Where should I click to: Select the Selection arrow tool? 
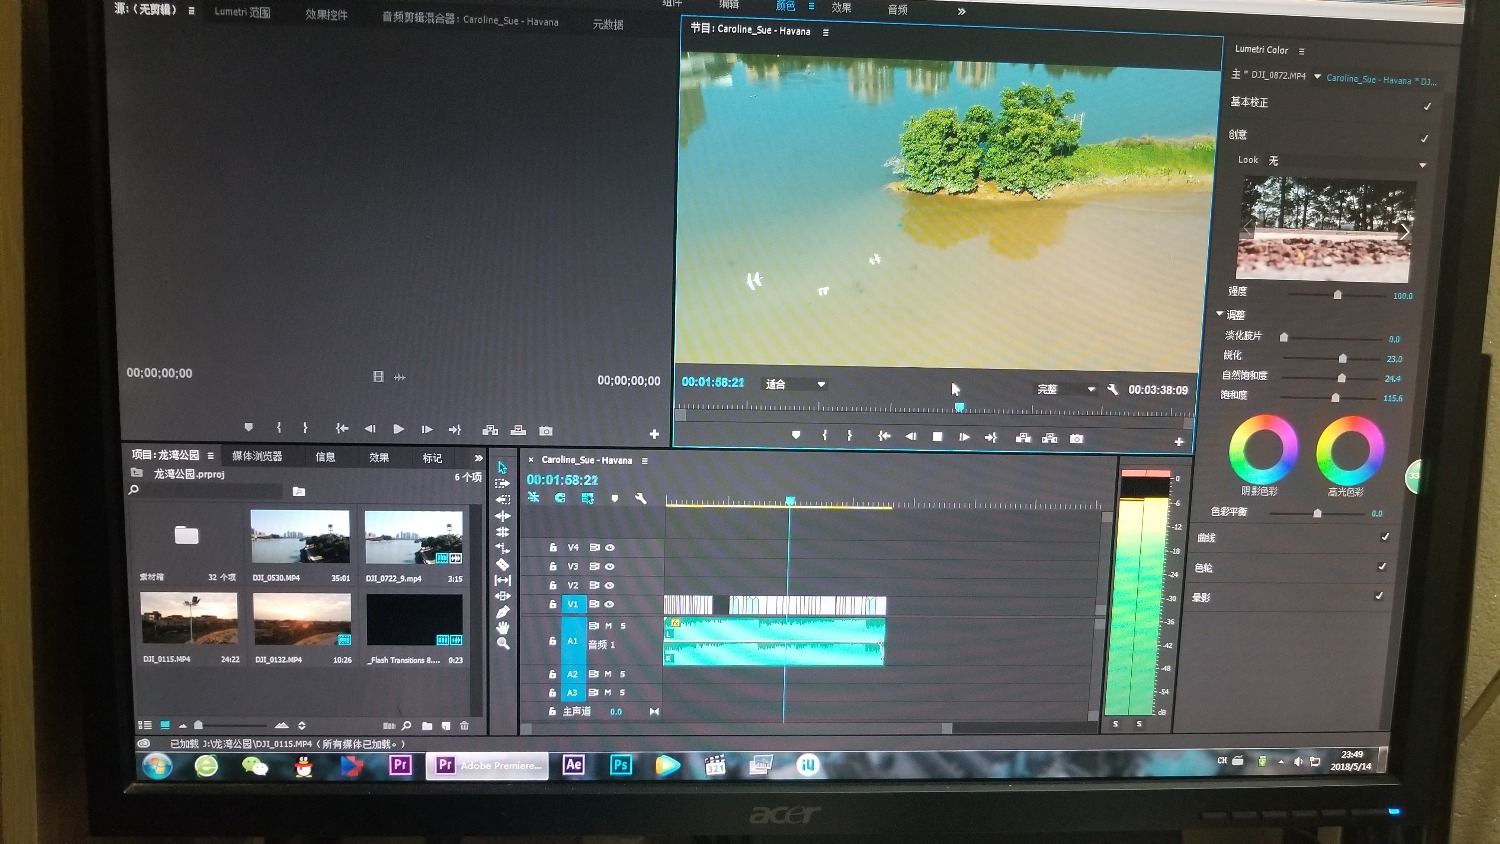click(x=502, y=467)
